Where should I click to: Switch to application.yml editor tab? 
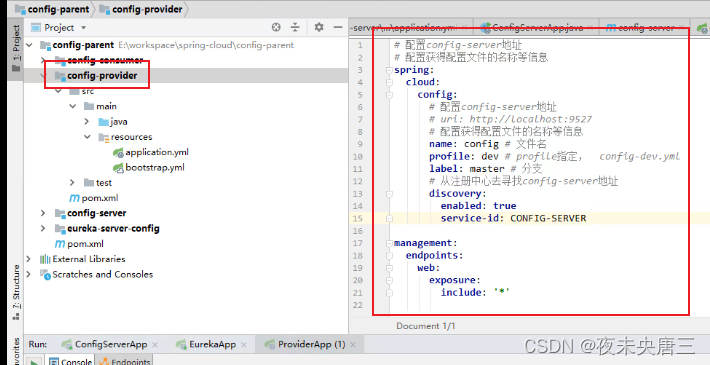coord(411,28)
